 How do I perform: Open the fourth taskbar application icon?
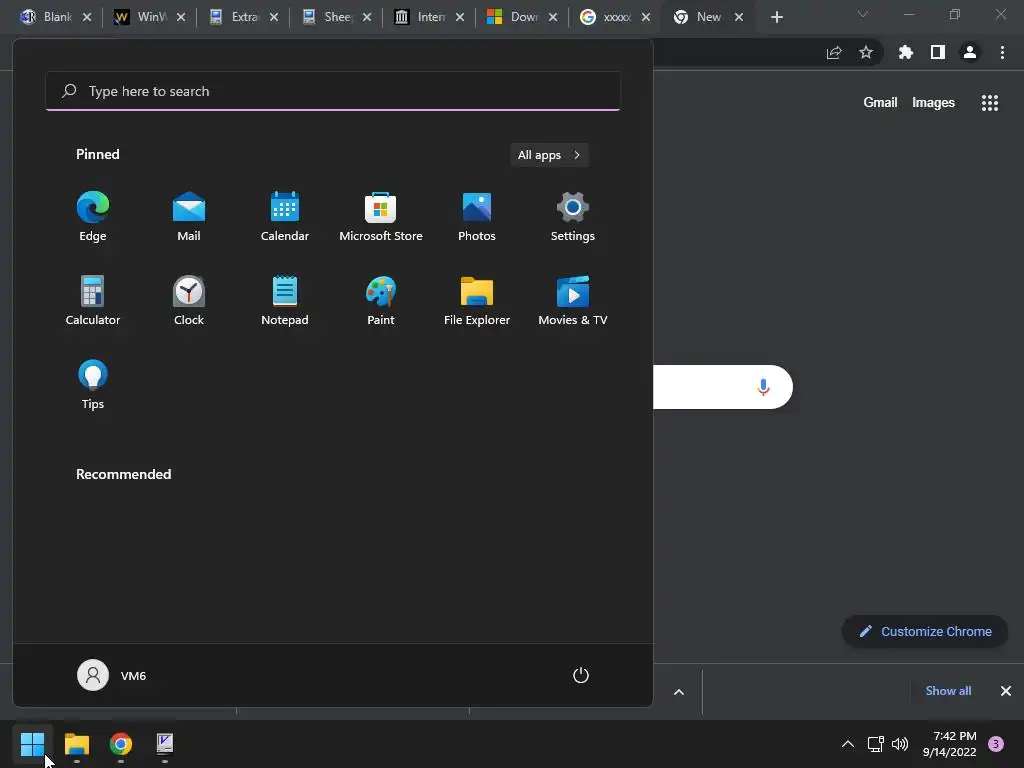tap(165, 744)
